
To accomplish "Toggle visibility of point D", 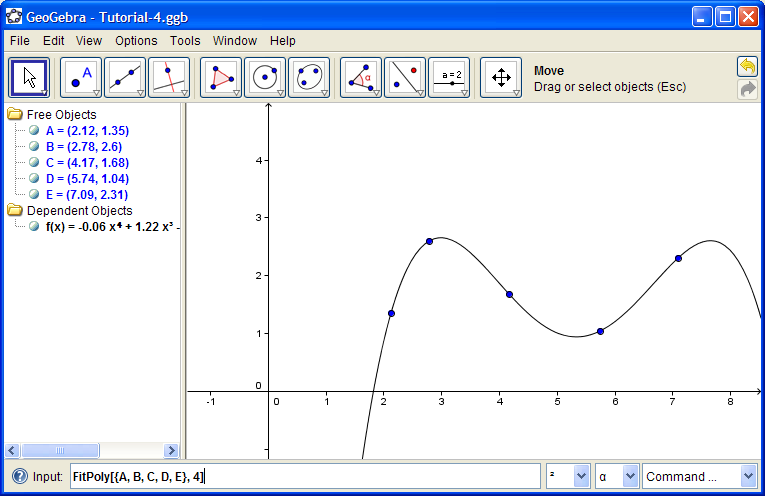I will coord(34,179).
